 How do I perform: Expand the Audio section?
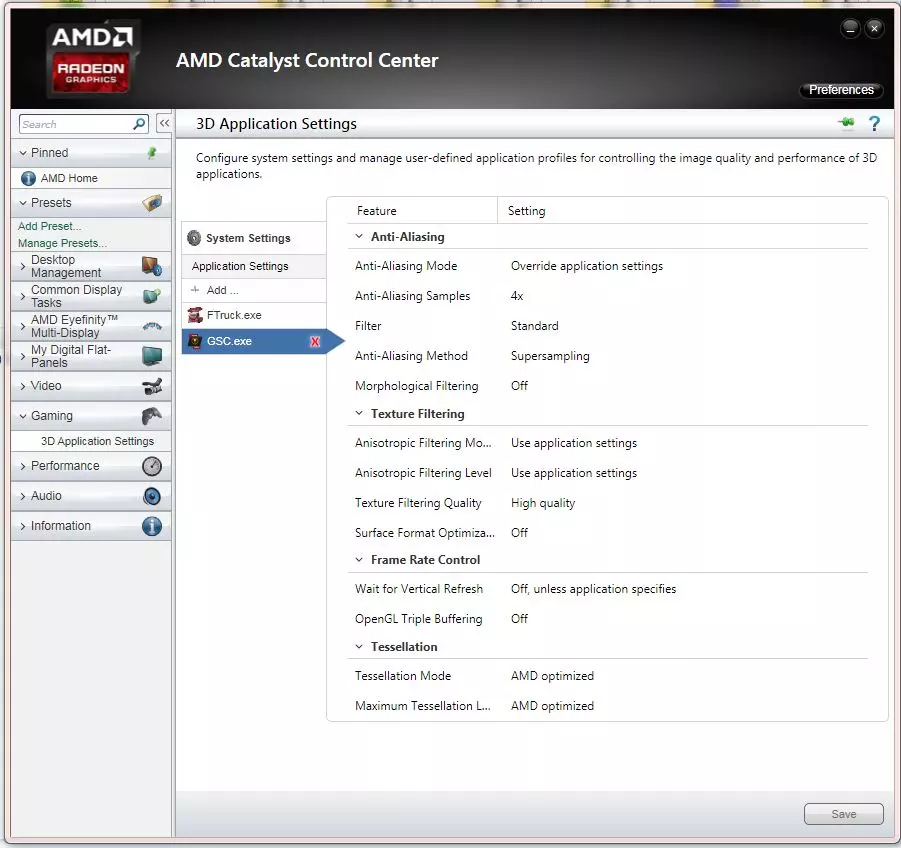(23, 496)
